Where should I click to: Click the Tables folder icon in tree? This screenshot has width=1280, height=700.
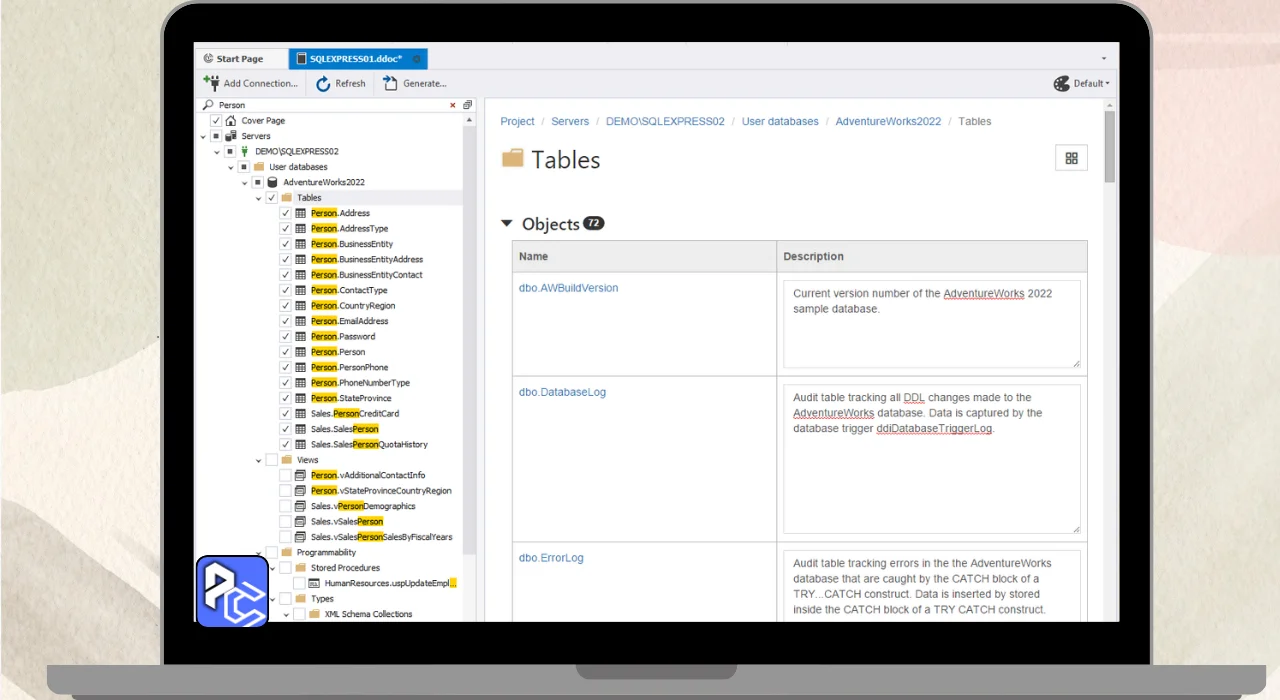tap(287, 198)
